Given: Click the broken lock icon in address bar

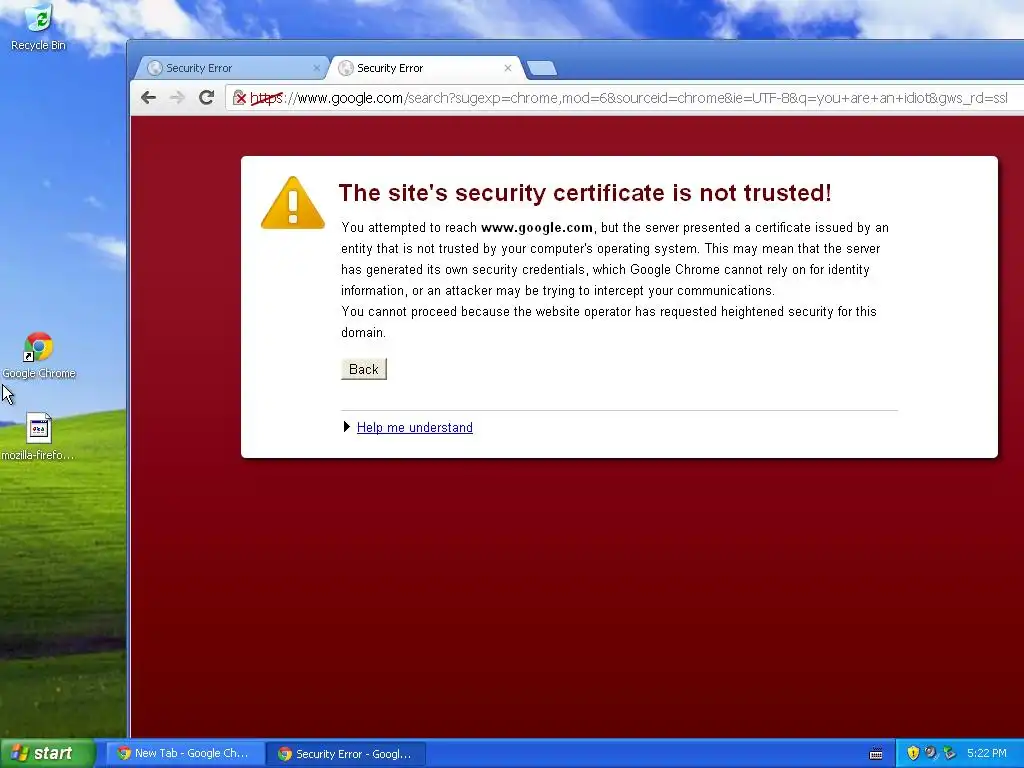Looking at the screenshot, I should tap(240, 98).
